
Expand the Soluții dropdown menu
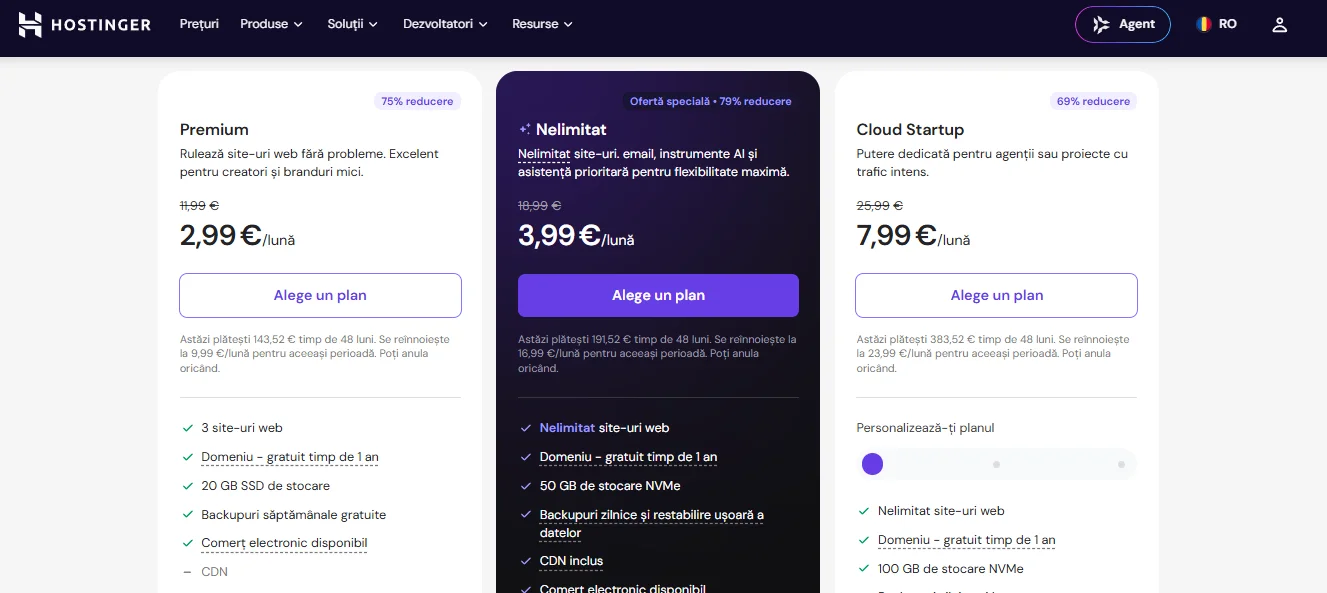coord(353,24)
